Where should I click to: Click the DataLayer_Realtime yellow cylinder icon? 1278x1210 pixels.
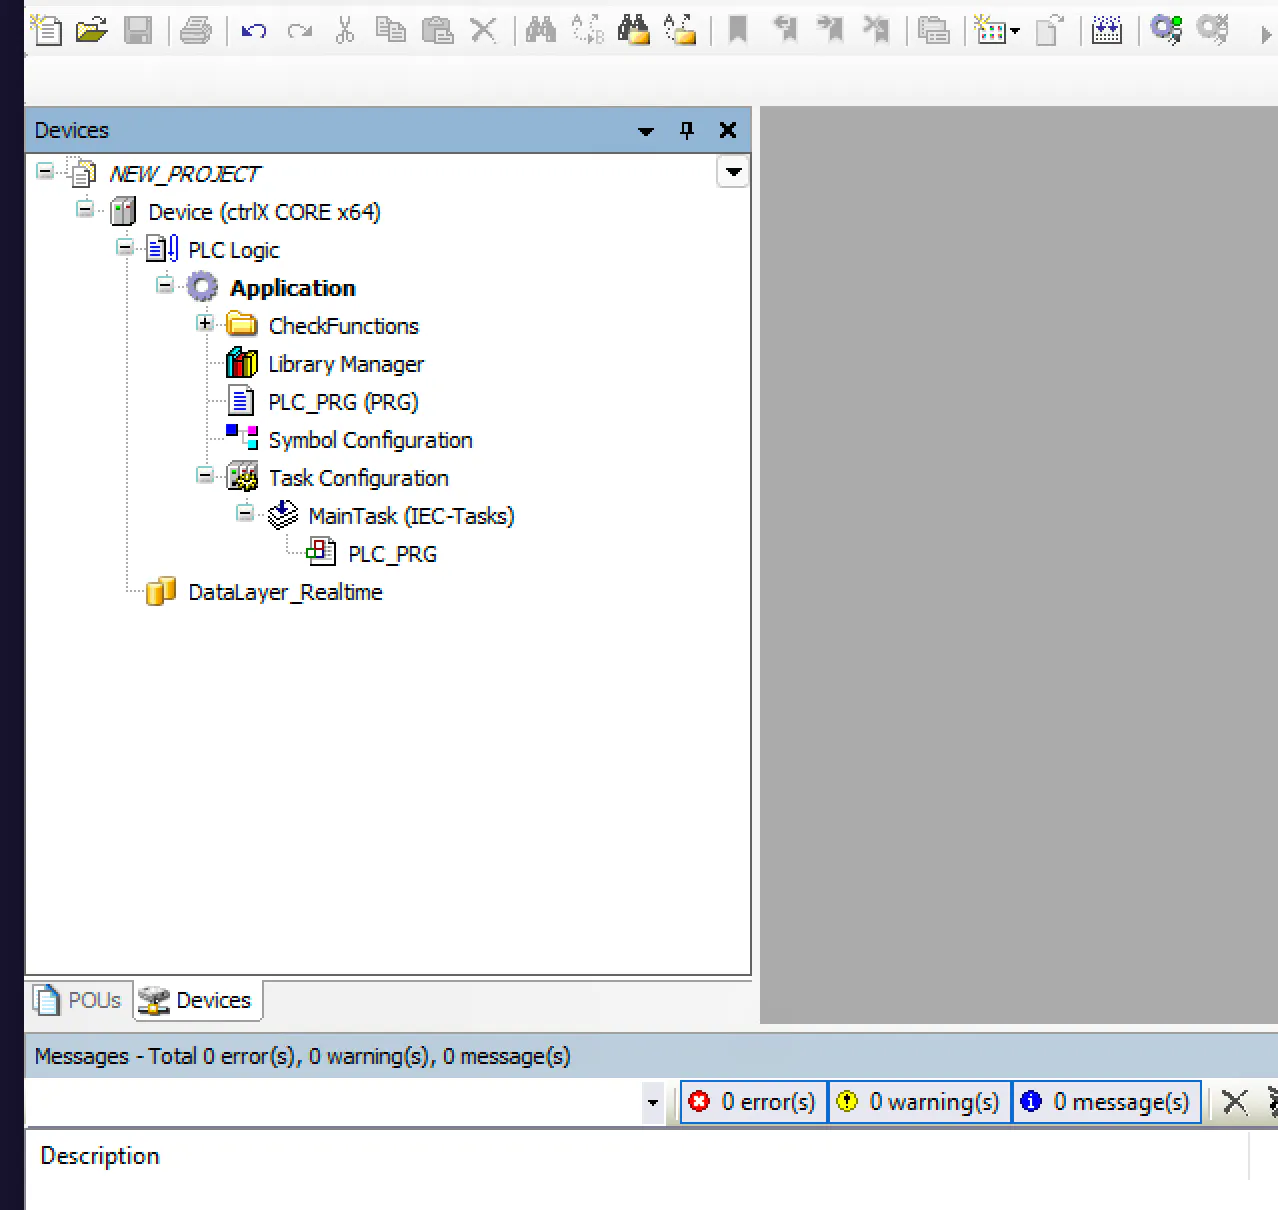point(160,592)
